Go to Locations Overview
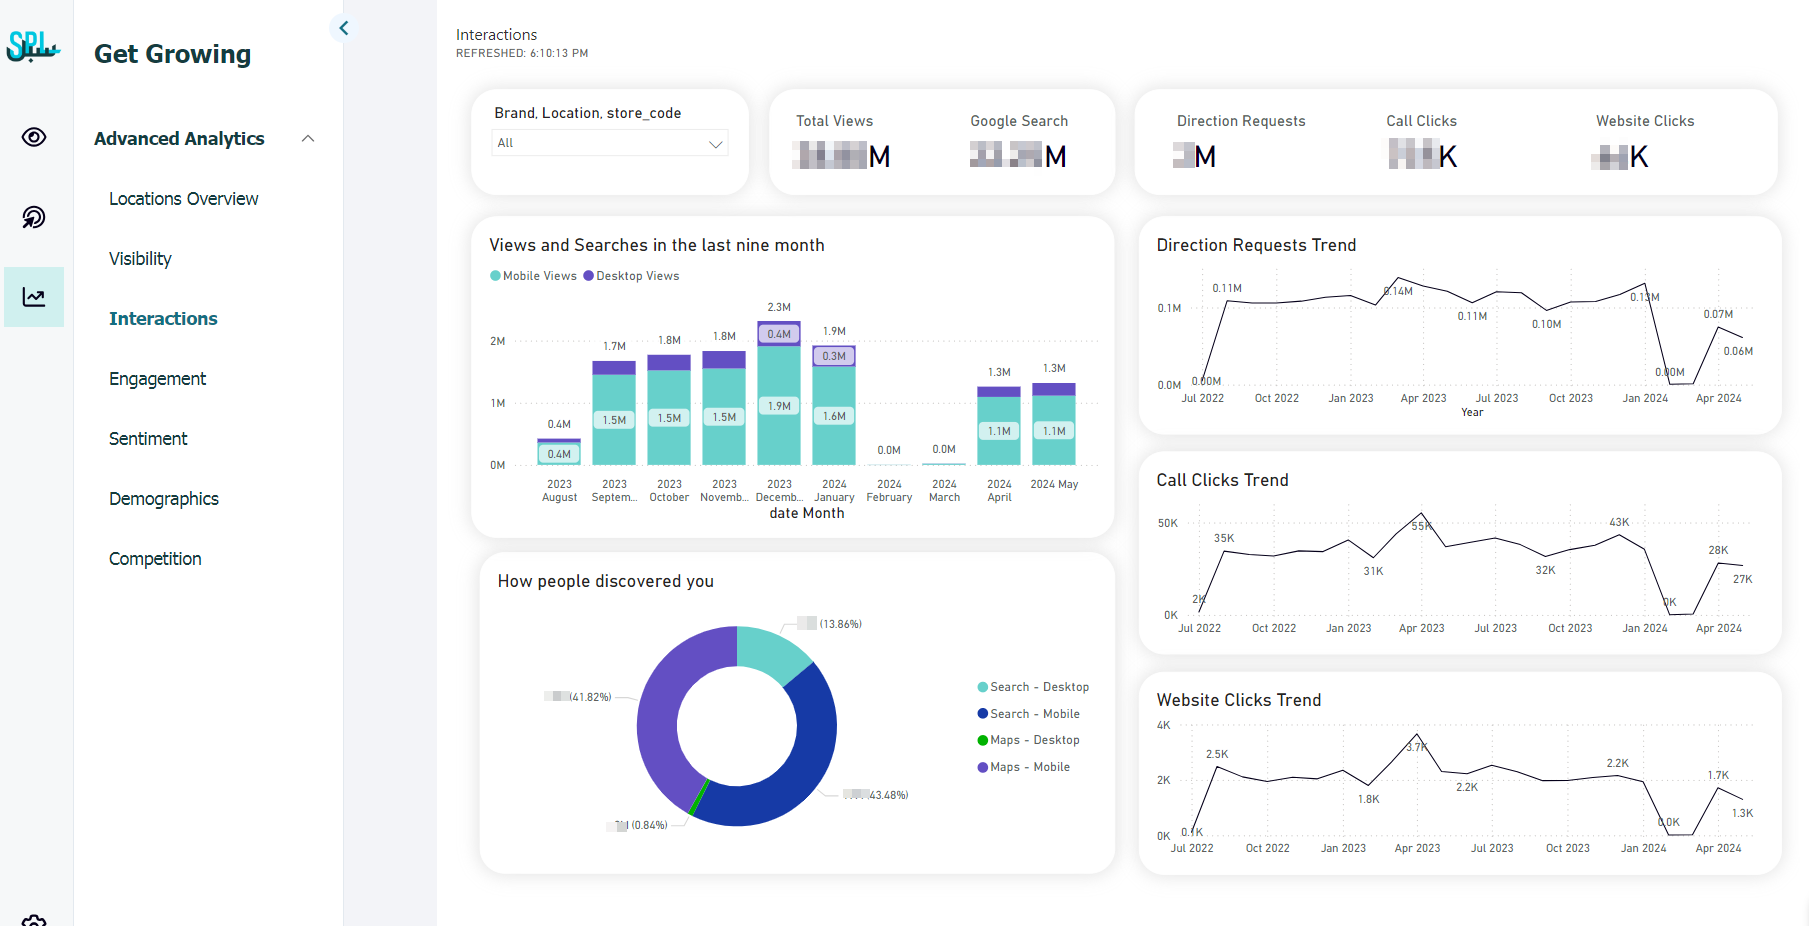This screenshot has width=1809, height=926. [183, 199]
